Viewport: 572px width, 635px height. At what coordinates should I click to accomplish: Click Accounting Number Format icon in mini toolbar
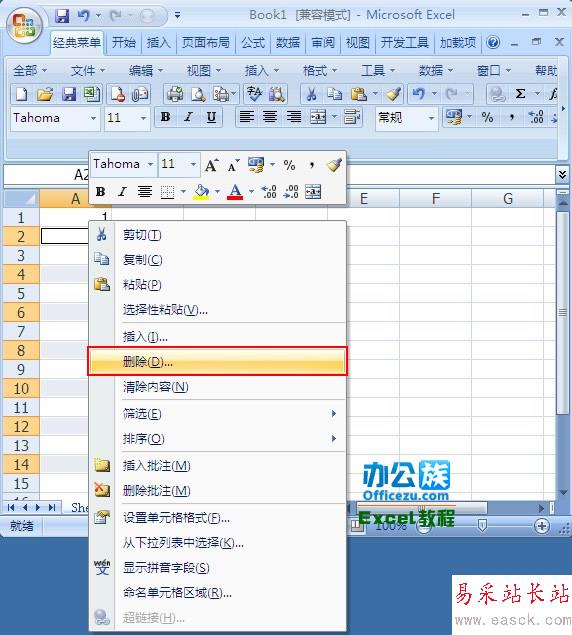pos(256,165)
